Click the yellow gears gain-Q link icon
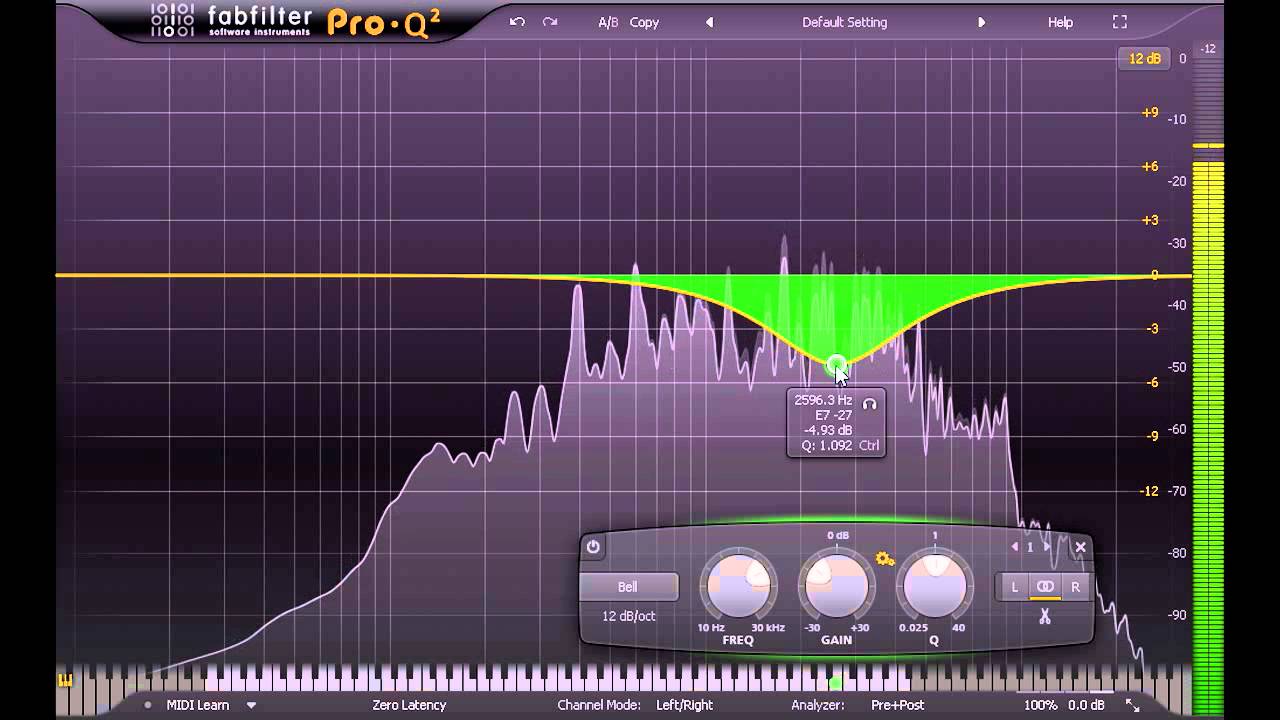The width and height of the screenshot is (1280, 720). pyautogui.click(x=884, y=559)
